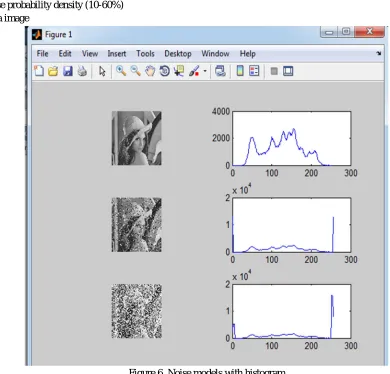Minimize the Figure 1 window

click(x=329, y=32)
